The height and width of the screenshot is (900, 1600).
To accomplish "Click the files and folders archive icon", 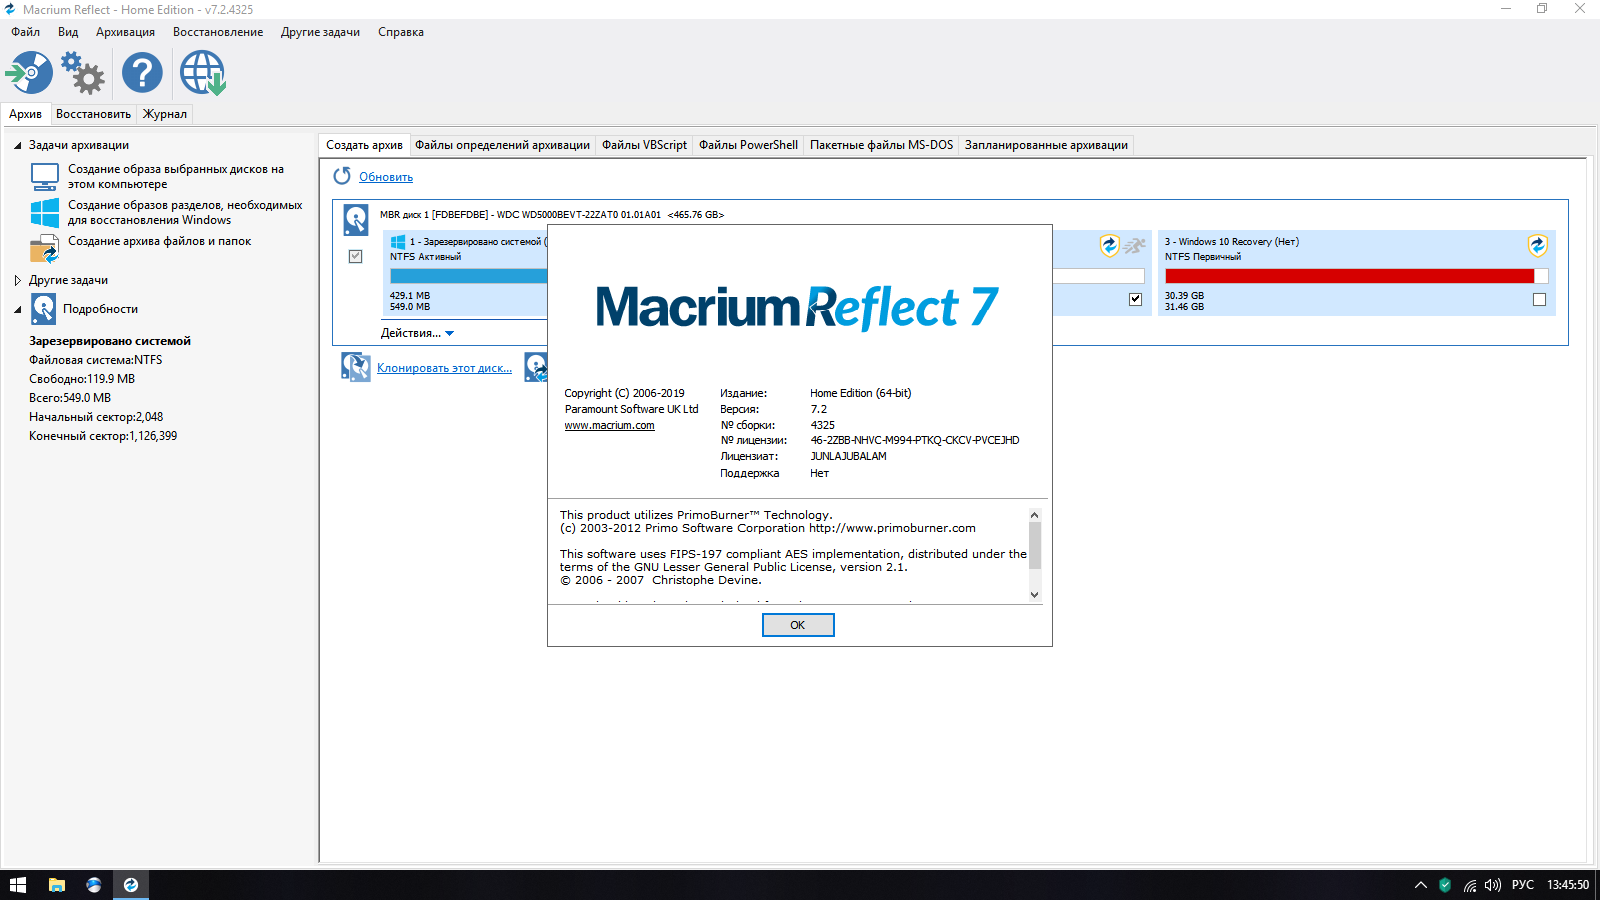I will (x=45, y=248).
